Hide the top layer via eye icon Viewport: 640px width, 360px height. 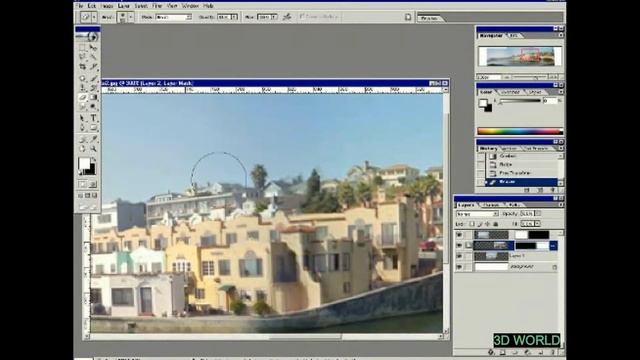[459, 235]
